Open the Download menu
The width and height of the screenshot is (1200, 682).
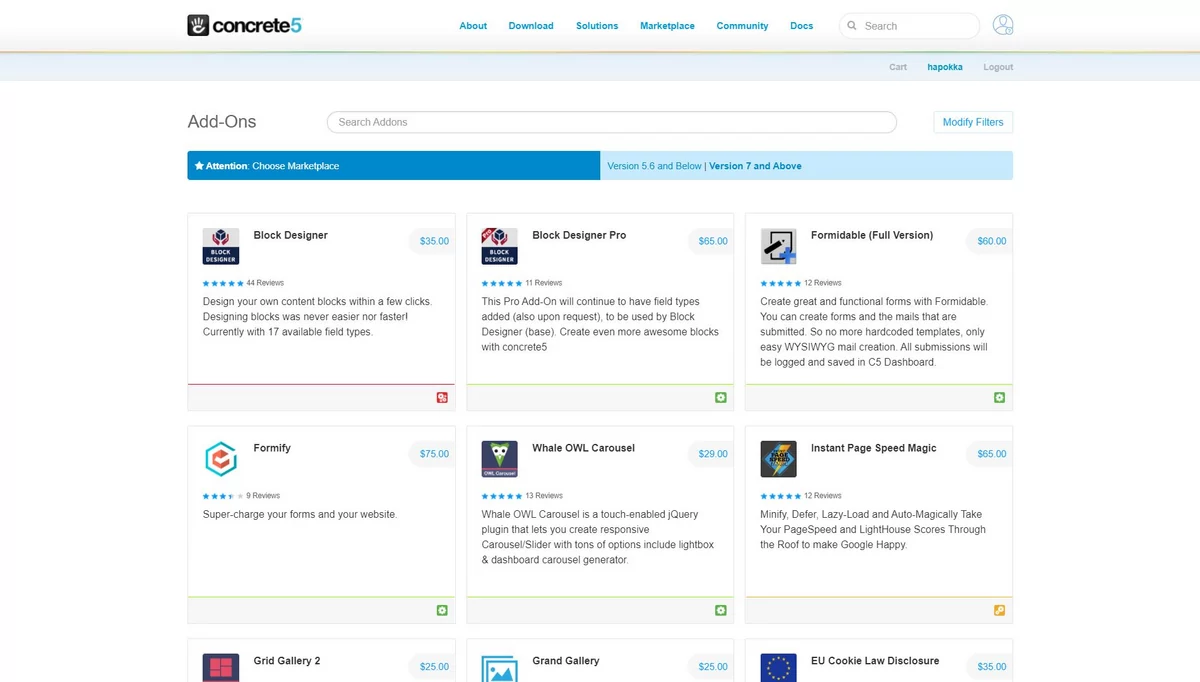click(x=531, y=26)
